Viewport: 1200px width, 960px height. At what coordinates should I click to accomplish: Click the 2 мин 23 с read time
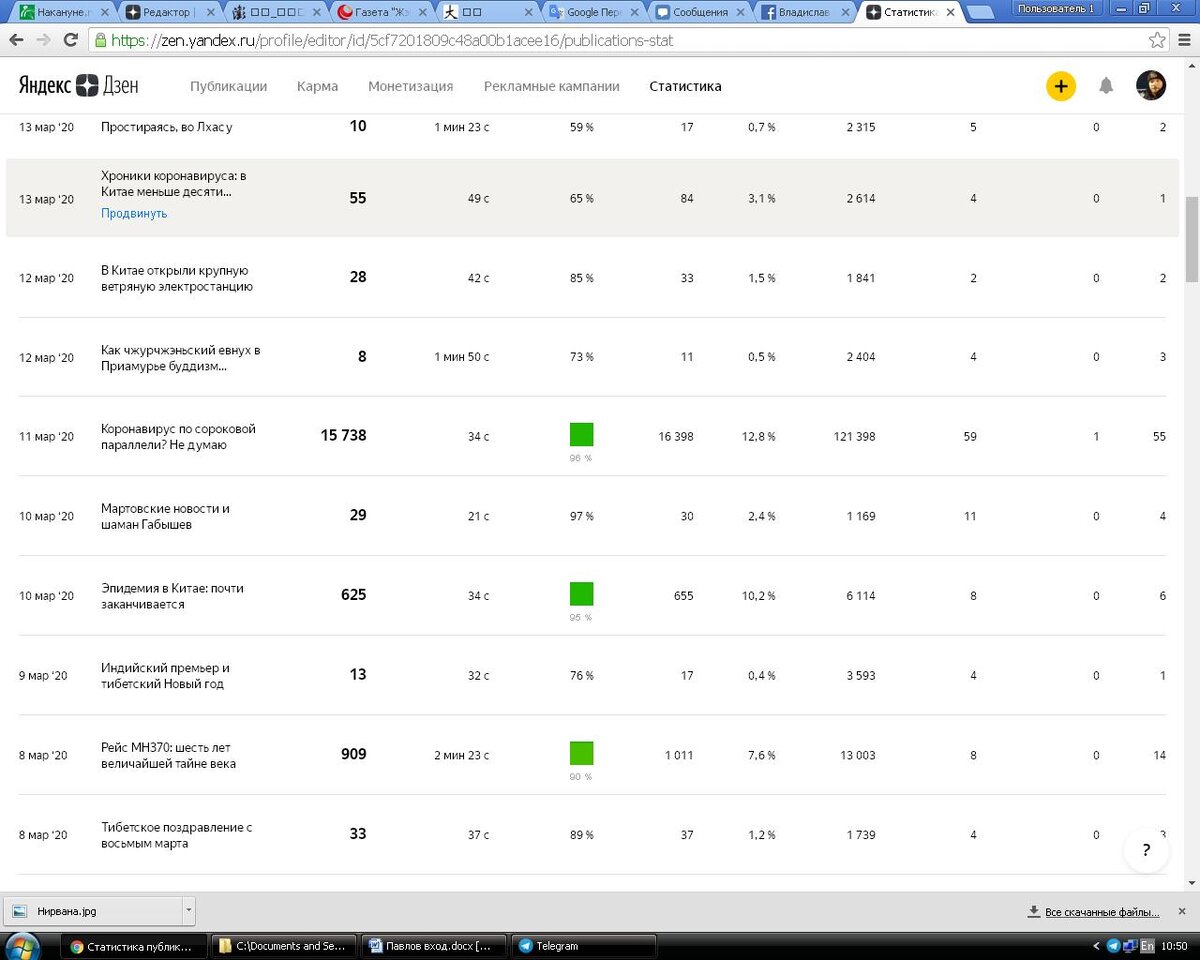[x=461, y=755]
